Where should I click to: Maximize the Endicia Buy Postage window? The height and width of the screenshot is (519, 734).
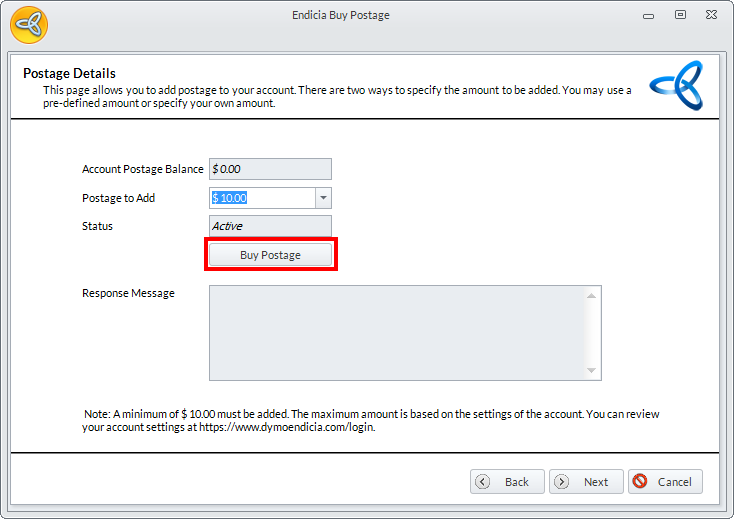(x=680, y=15)
